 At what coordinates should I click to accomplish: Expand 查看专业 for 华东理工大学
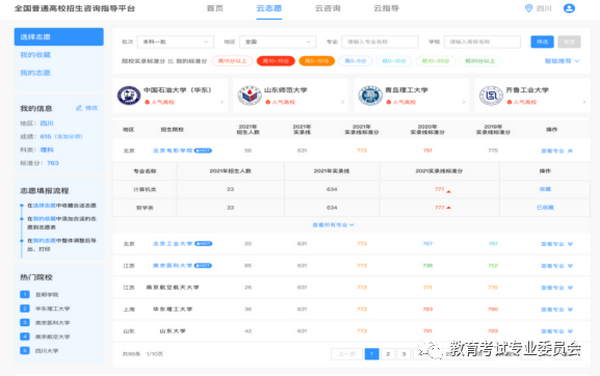tap(557, 309)
